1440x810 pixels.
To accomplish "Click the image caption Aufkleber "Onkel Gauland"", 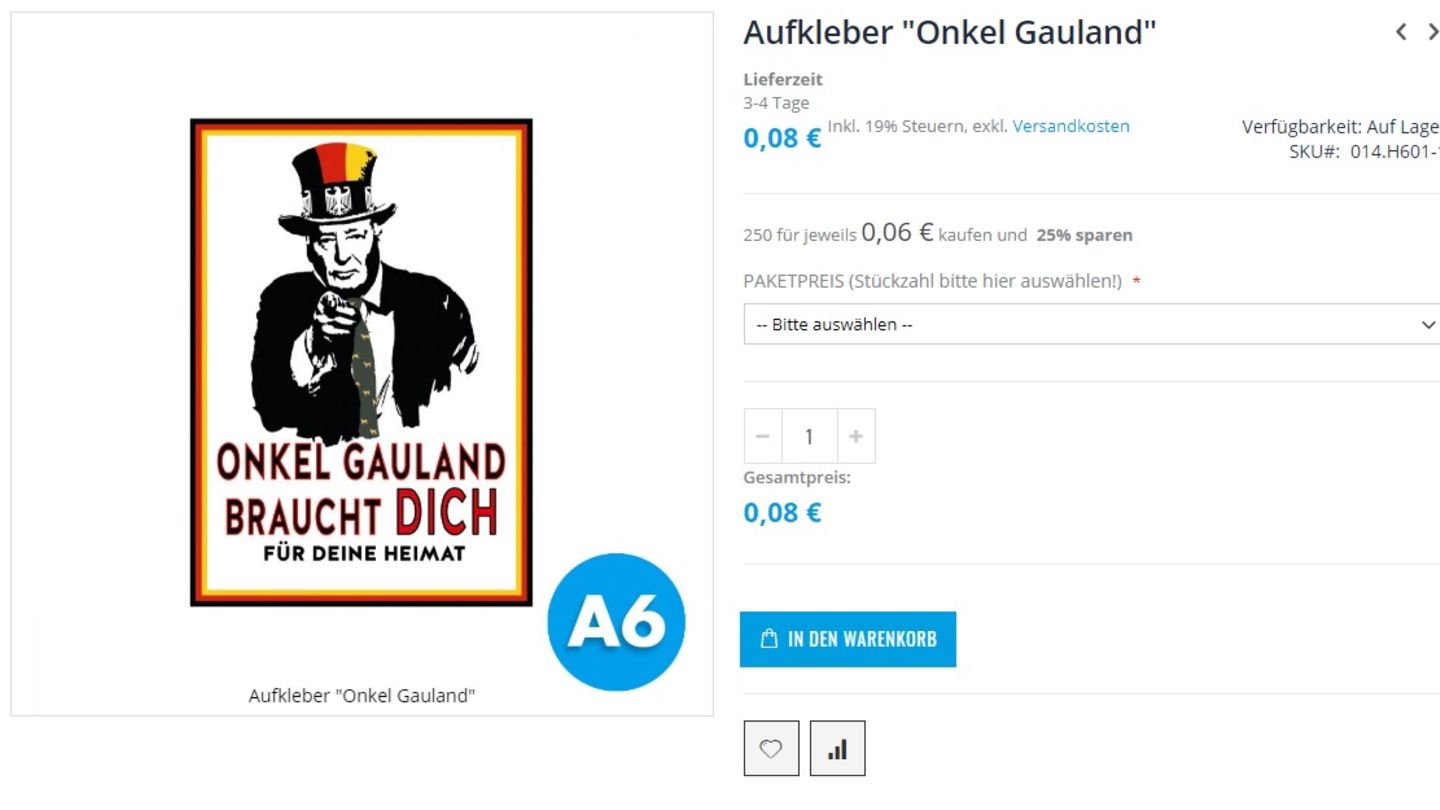I will click(362, 695).
